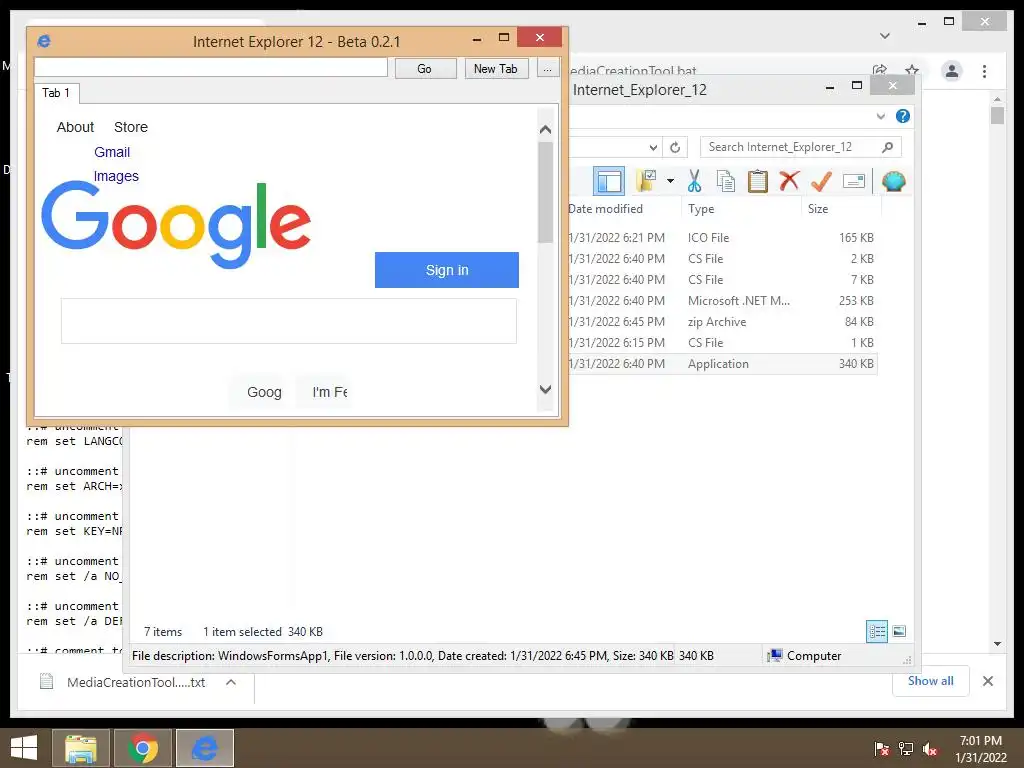Click the clipboard Paste icon

pos(758,181)
